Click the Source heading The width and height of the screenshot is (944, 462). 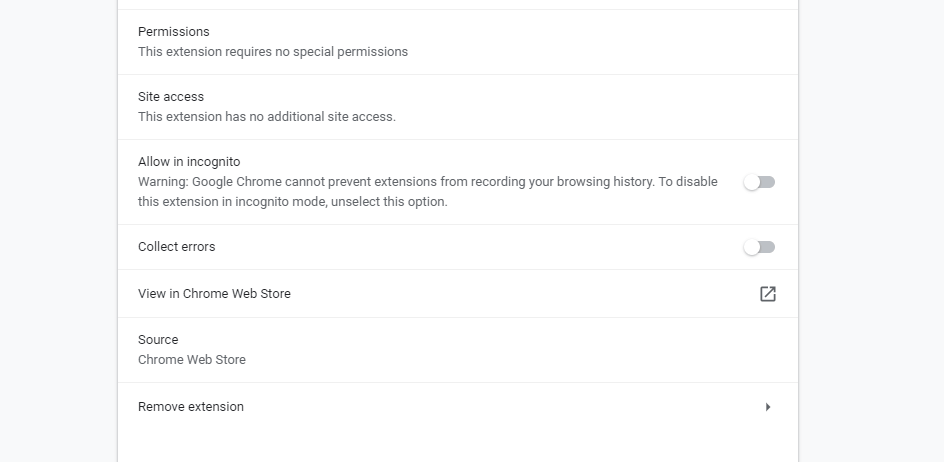pyautogui.click(x=158, y=340)
